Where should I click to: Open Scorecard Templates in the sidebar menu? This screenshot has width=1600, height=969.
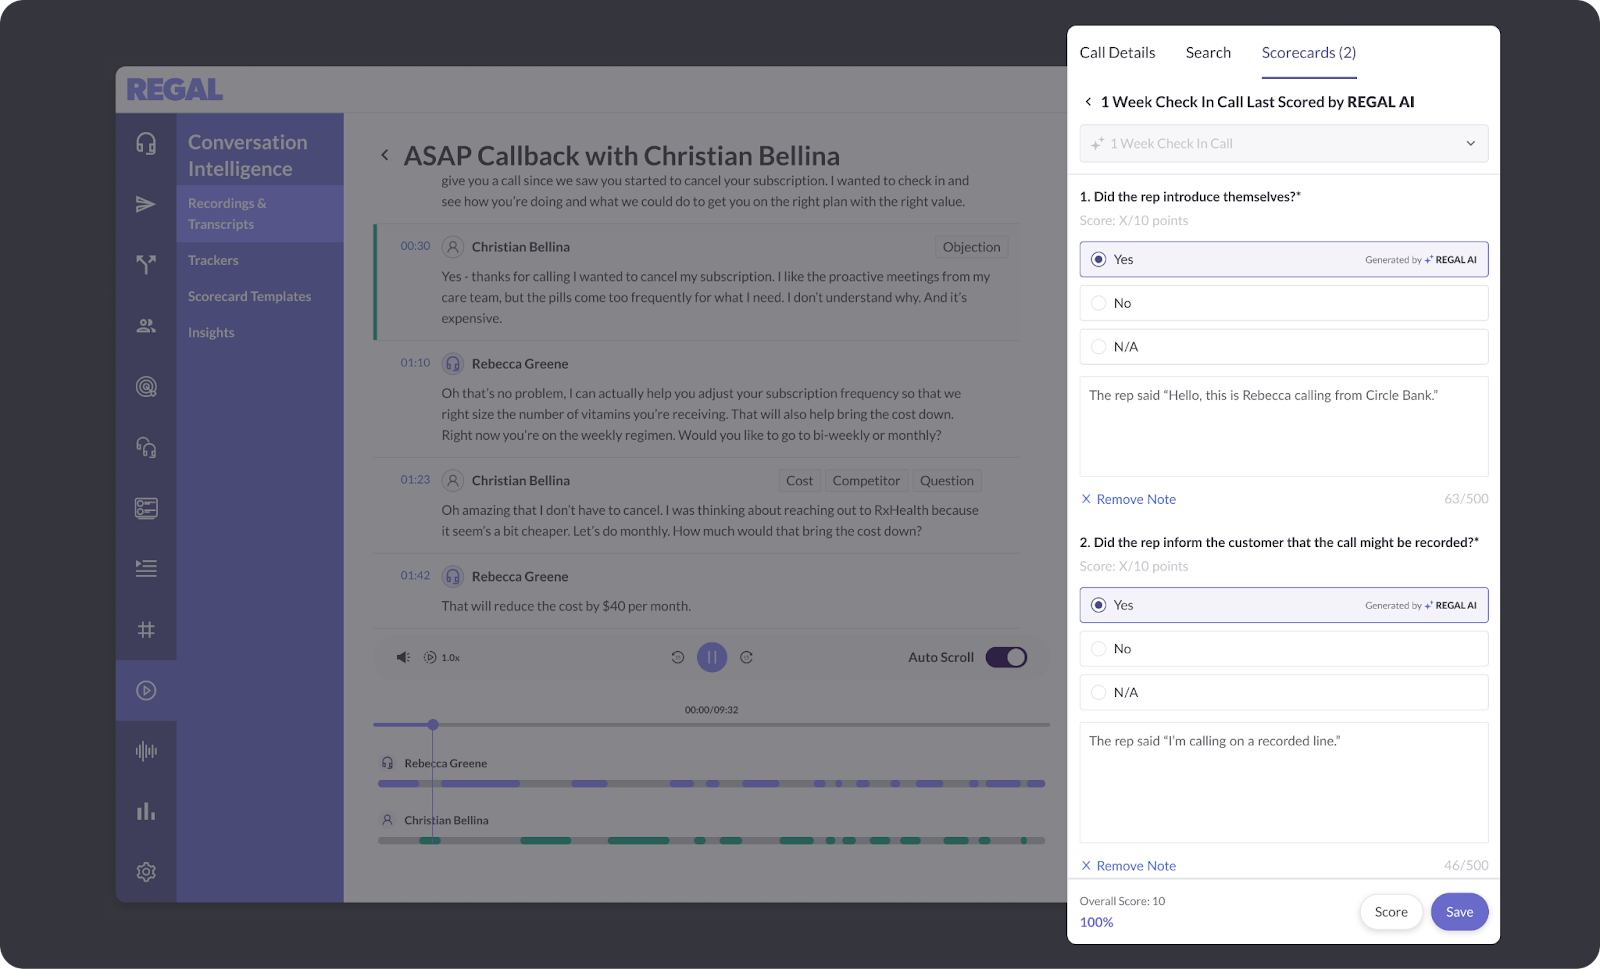[x=249, y=296]
